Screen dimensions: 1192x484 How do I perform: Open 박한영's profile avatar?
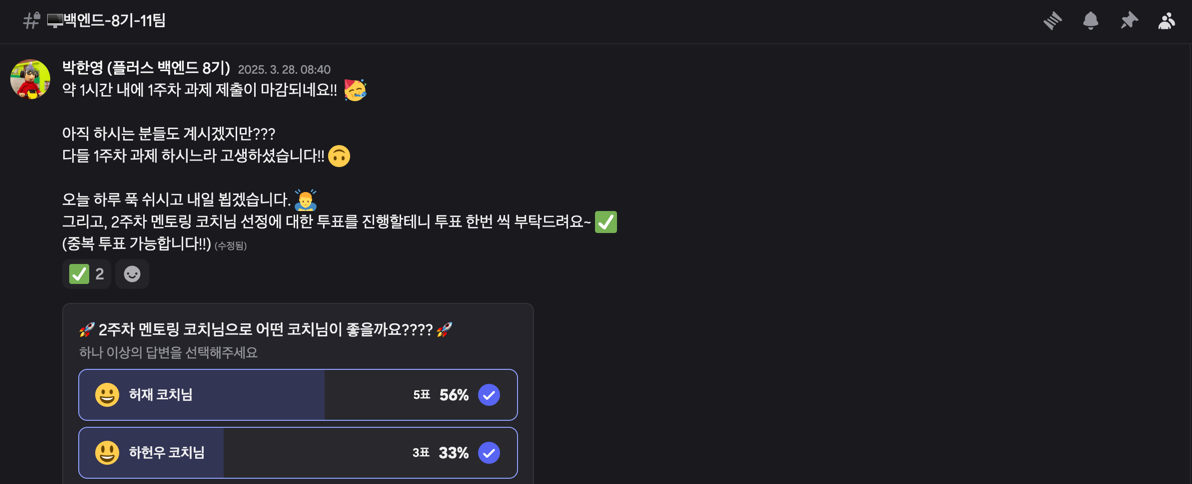tap(30, 79)
